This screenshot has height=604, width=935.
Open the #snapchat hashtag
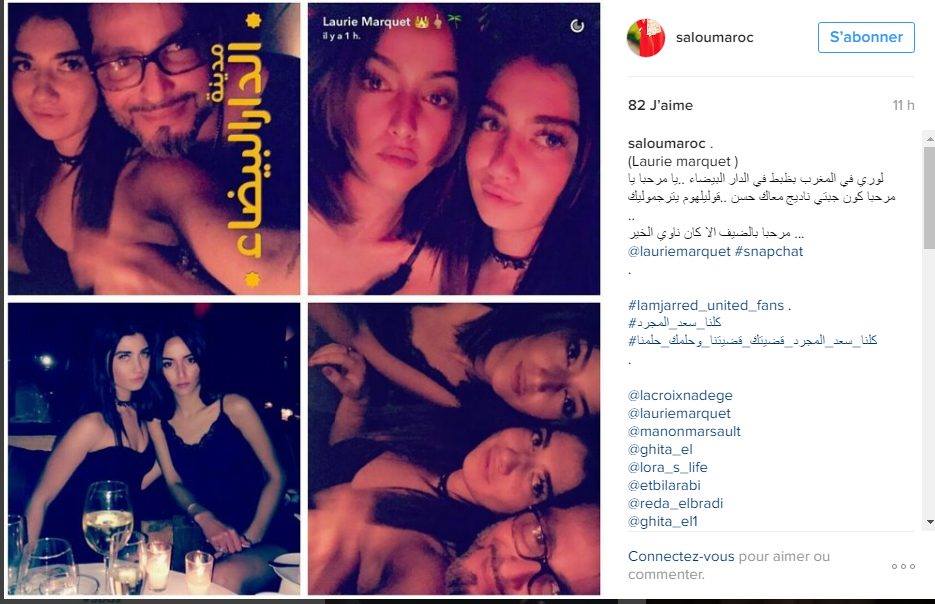(769, 252)
